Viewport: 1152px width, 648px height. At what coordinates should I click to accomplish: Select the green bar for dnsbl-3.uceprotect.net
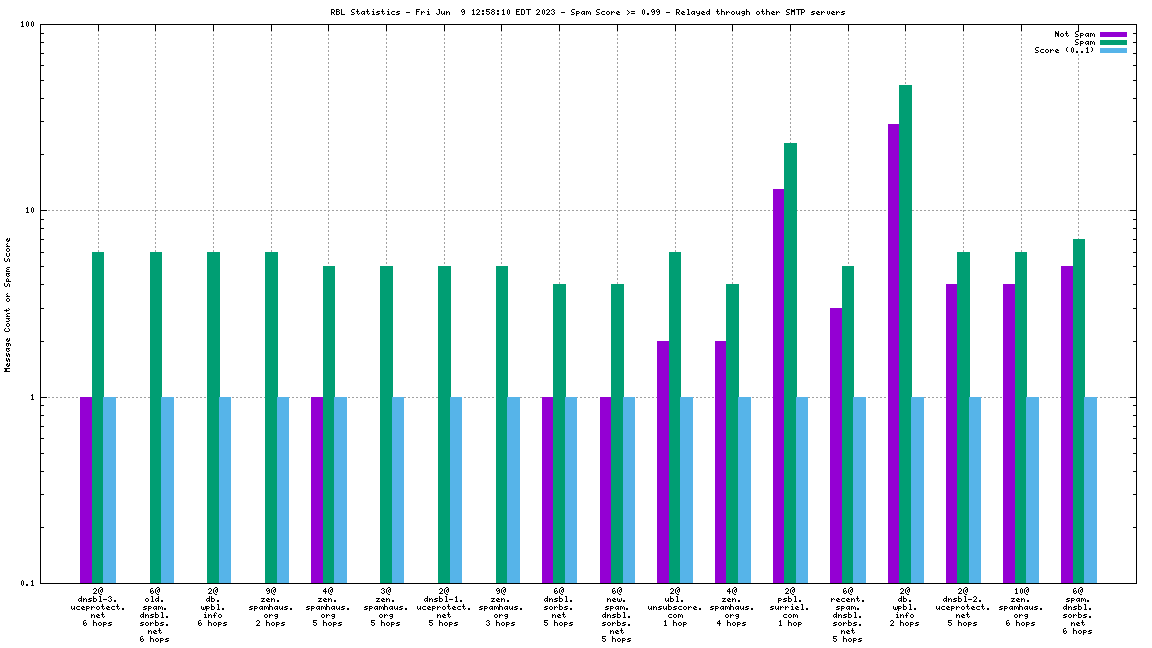point(98,415)
